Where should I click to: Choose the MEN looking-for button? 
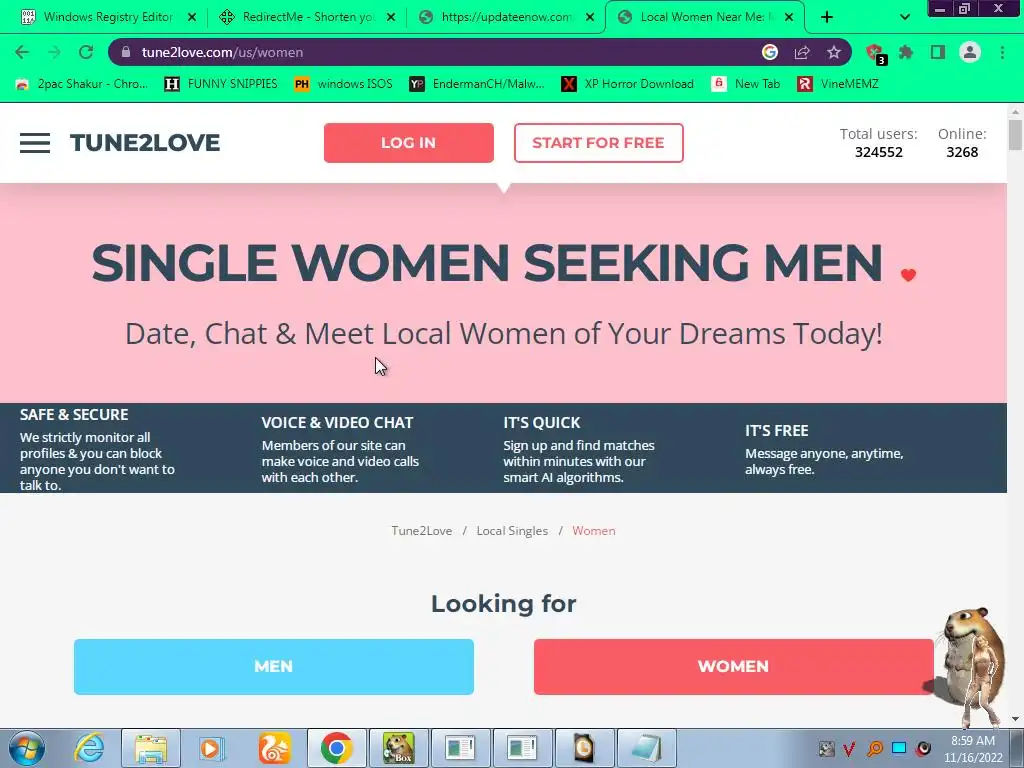274,667
